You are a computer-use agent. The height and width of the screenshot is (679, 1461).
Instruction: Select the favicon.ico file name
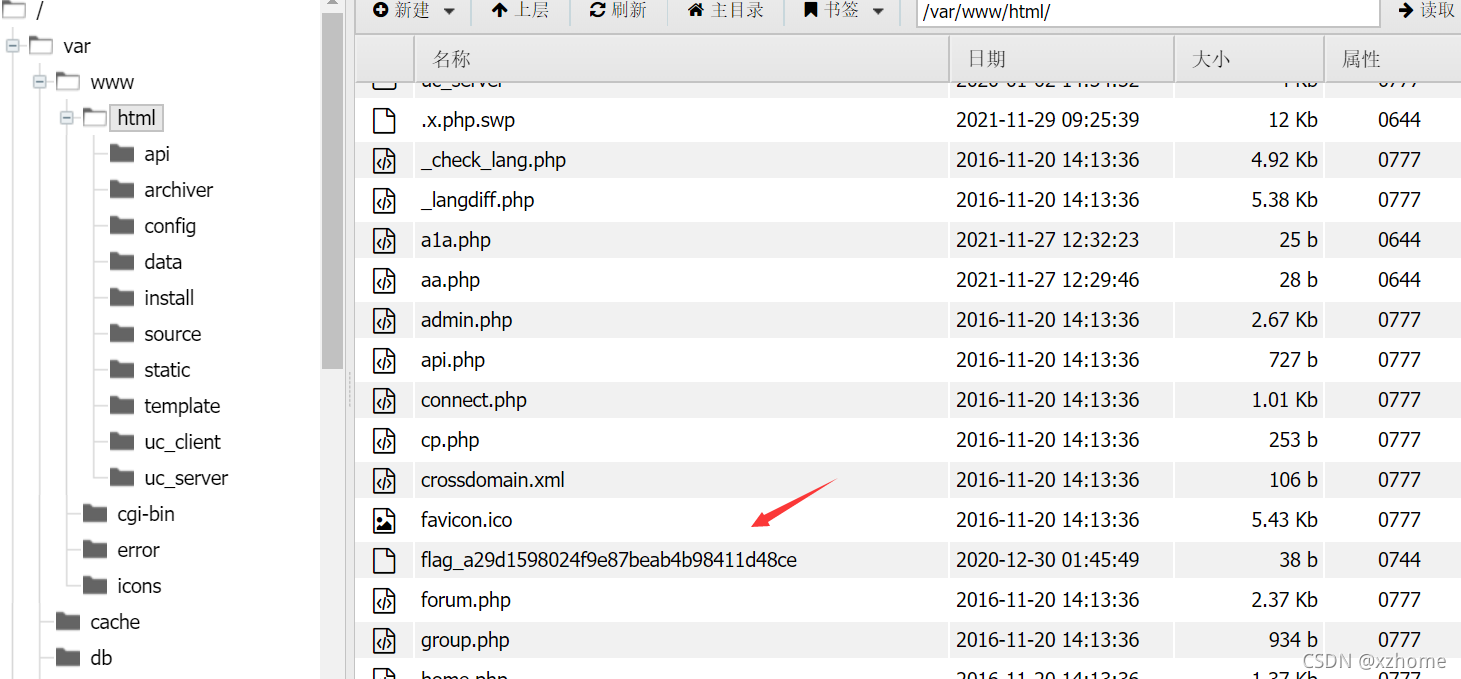click(466, 520)
